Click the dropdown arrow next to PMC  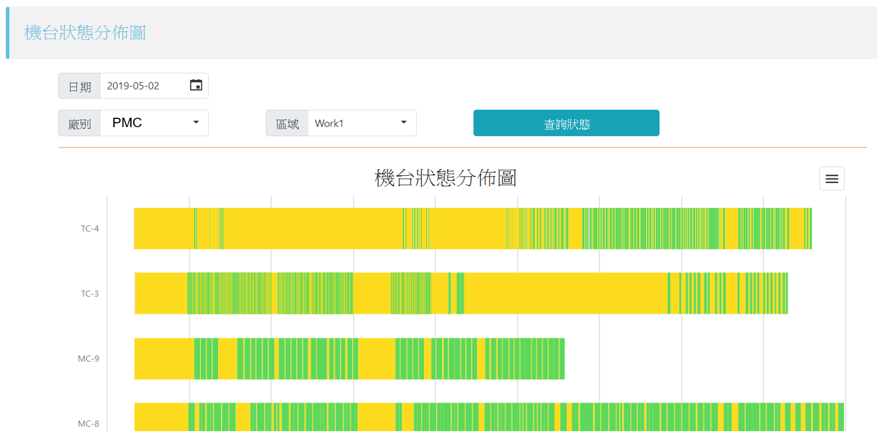pyautogui.click(x=196, y=123)
